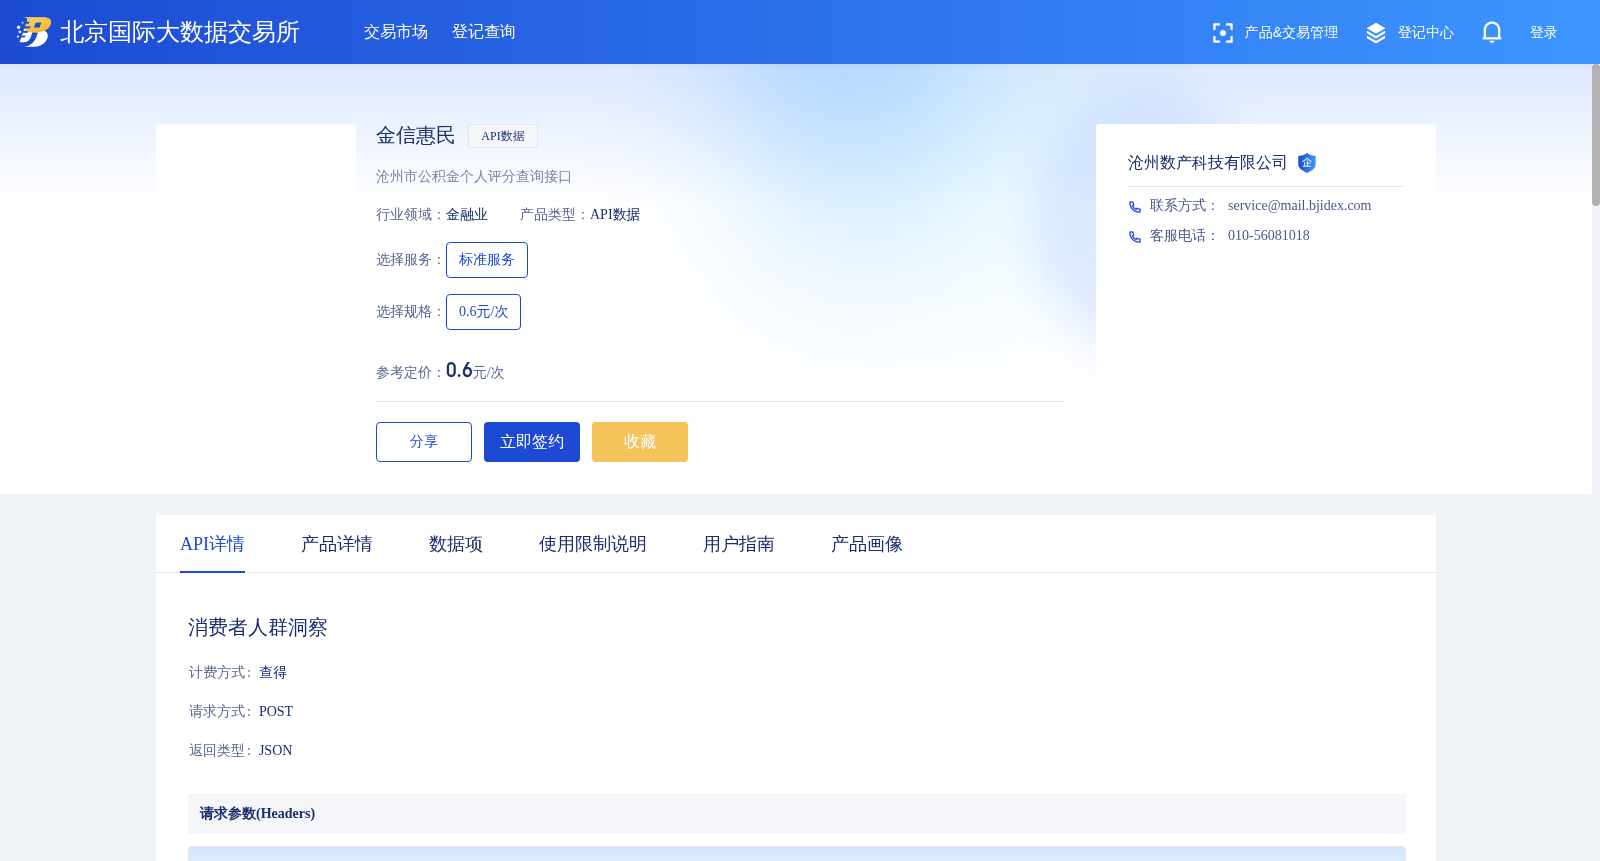The height and width of the screenshot is (861, 1600).
Task: Open notifications bell icon
Action: 1492,33
